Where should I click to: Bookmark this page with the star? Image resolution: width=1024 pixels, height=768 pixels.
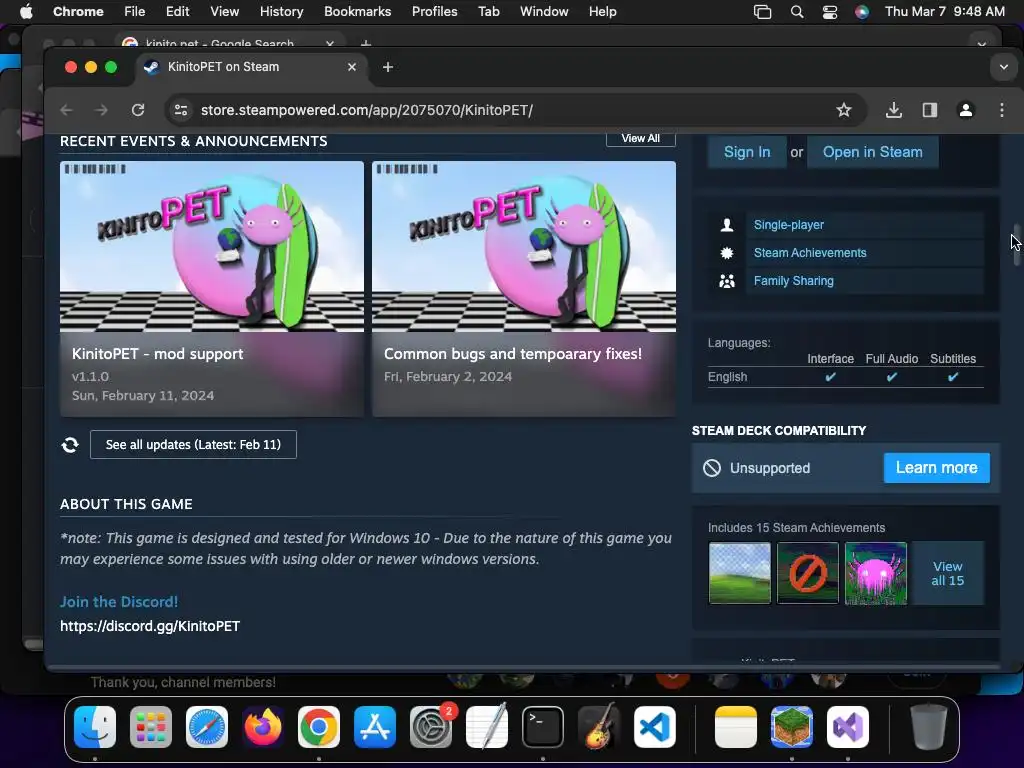(844, 110)
